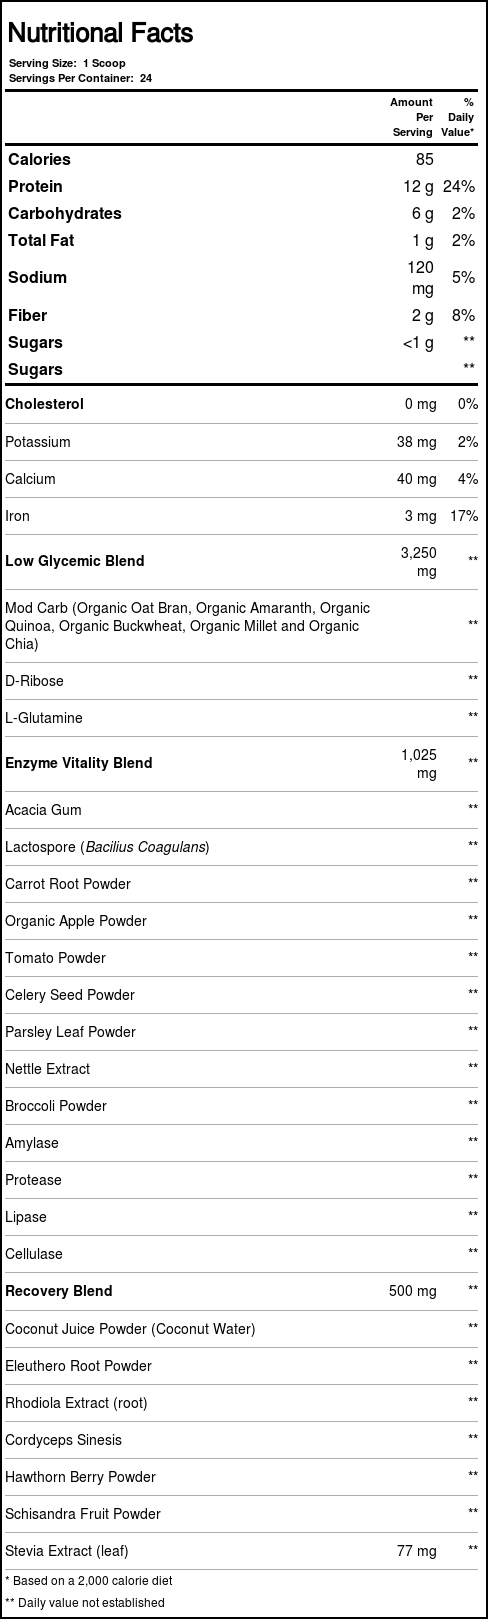Click the Iron 17% daily value
488x1619 pixels.
point(464,516)
